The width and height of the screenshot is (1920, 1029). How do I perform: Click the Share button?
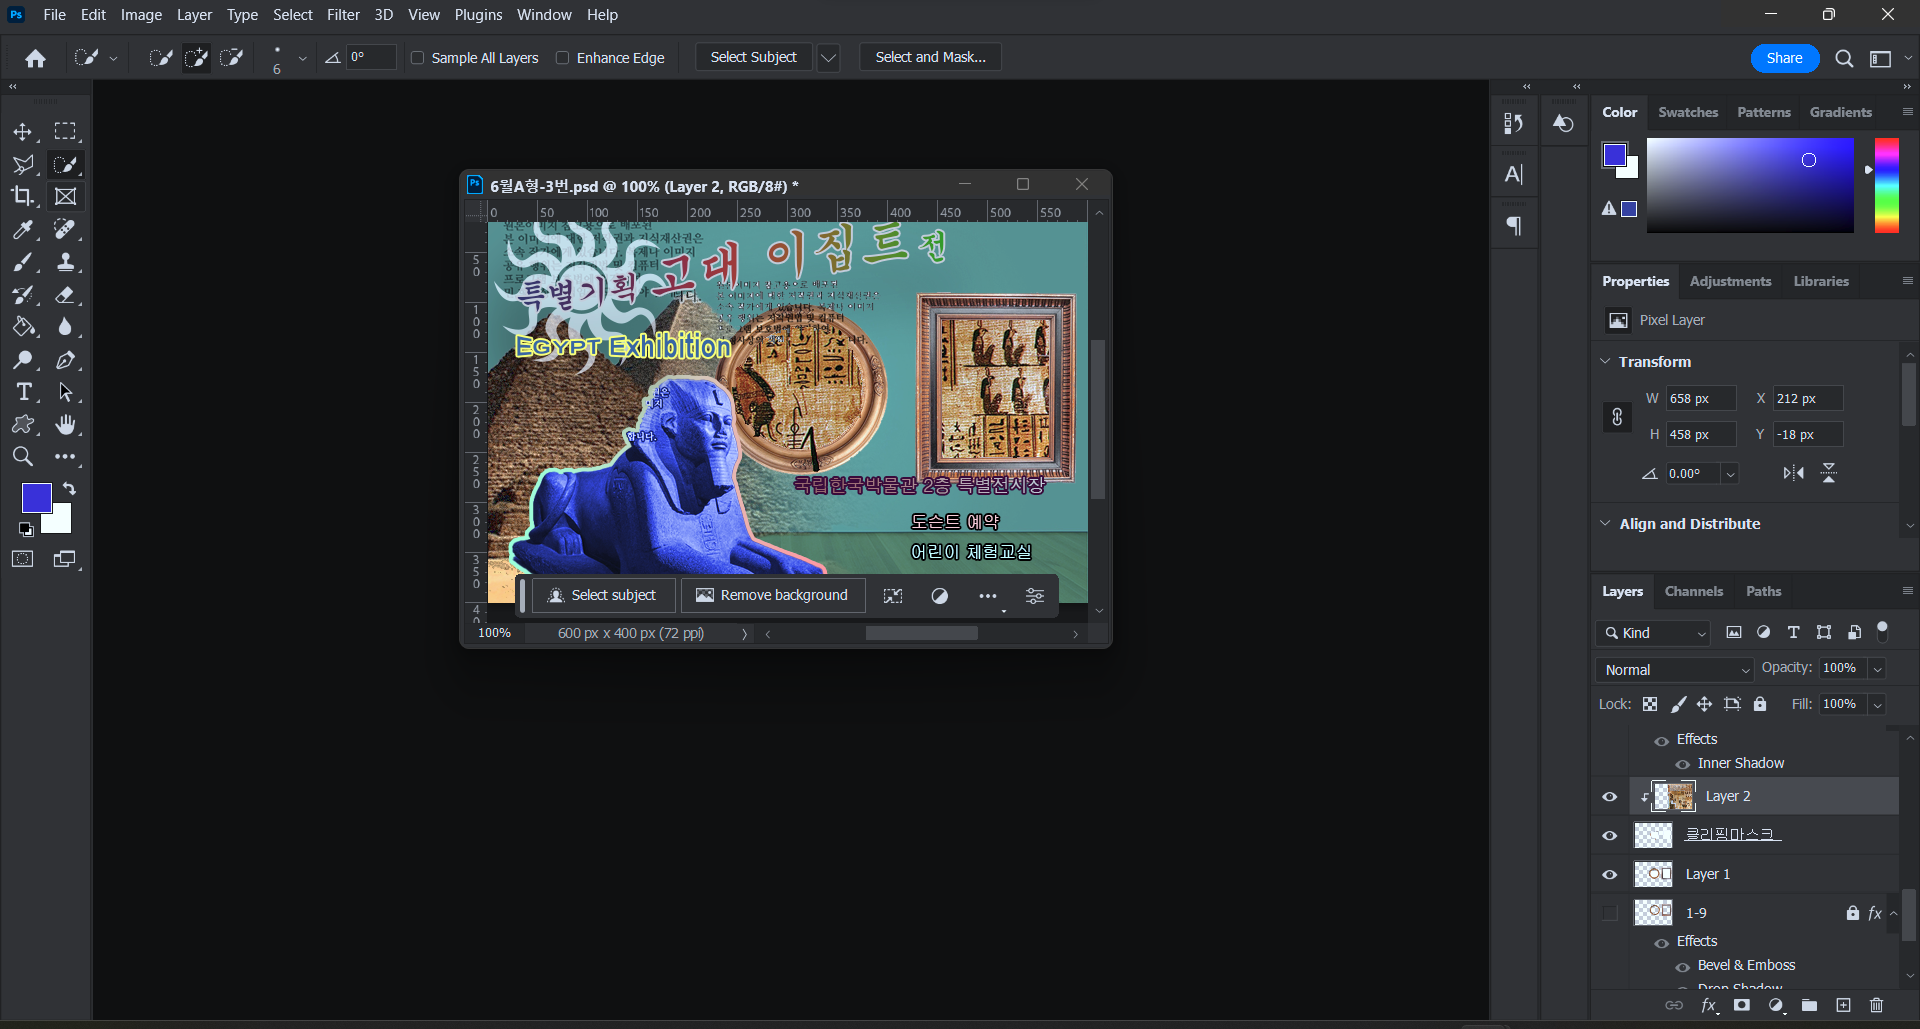tap(1784, 58)
